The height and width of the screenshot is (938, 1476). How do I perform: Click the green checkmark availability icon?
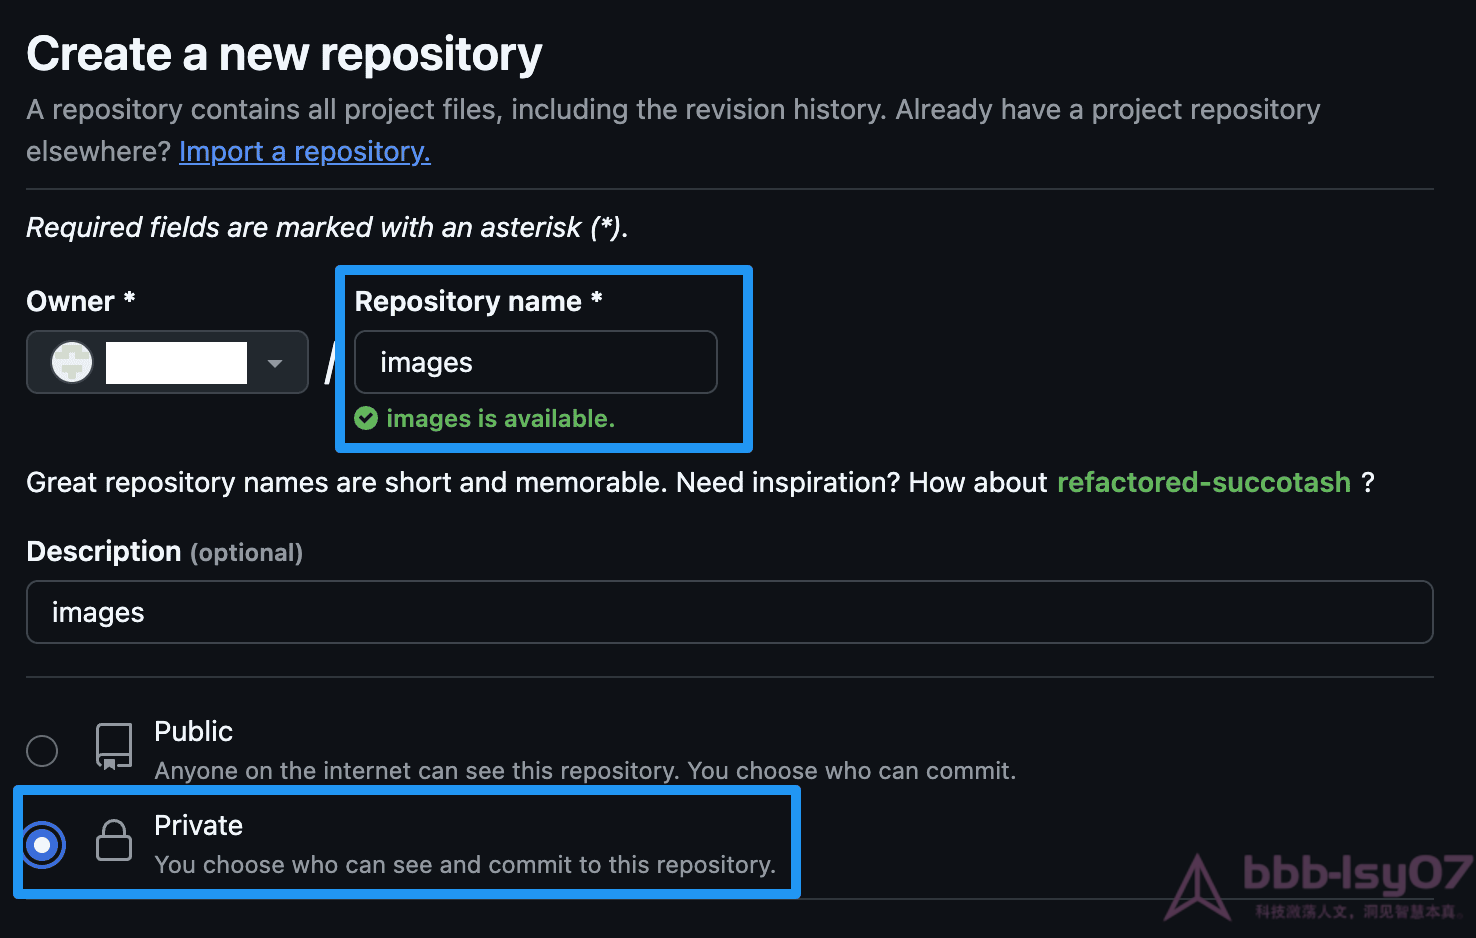(x=366, y=418)
